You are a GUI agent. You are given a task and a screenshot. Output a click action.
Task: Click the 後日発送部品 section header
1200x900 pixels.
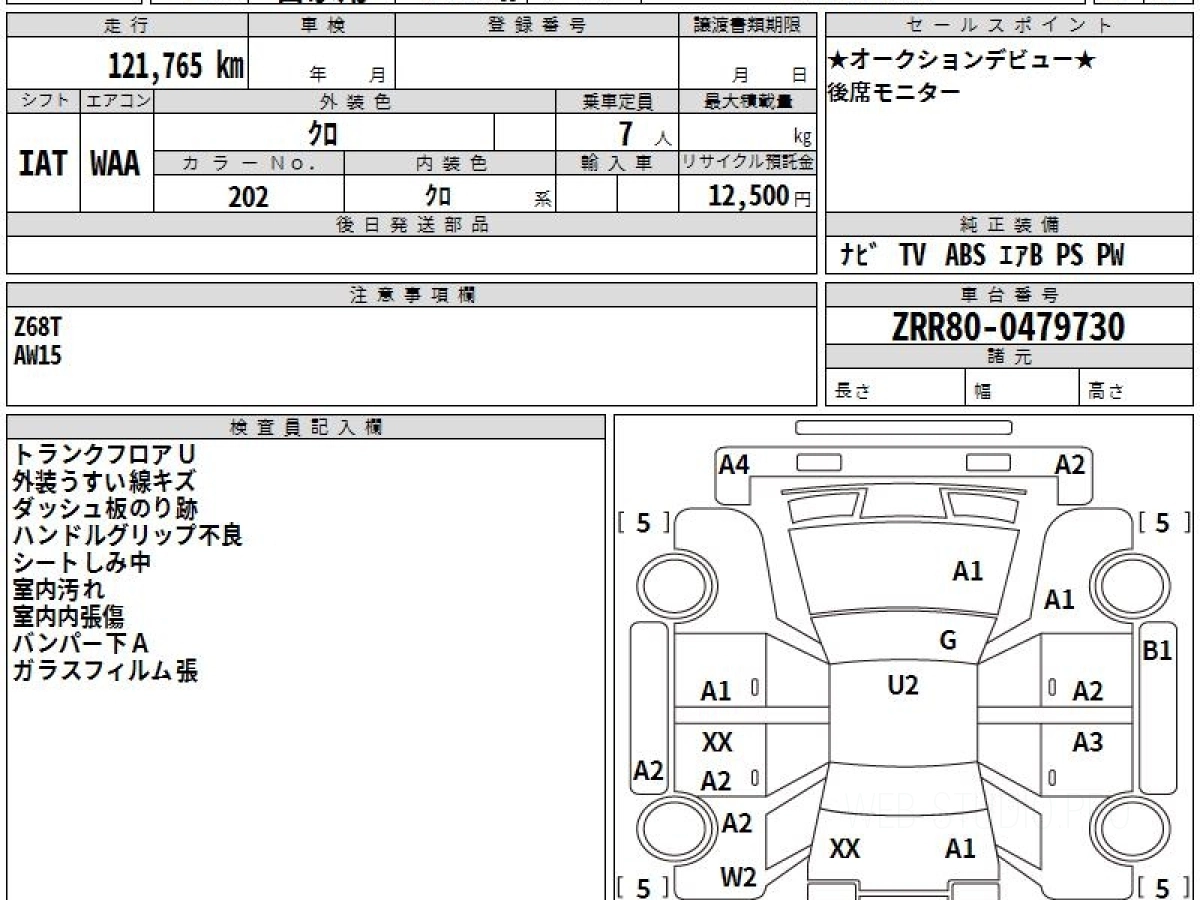411,225
